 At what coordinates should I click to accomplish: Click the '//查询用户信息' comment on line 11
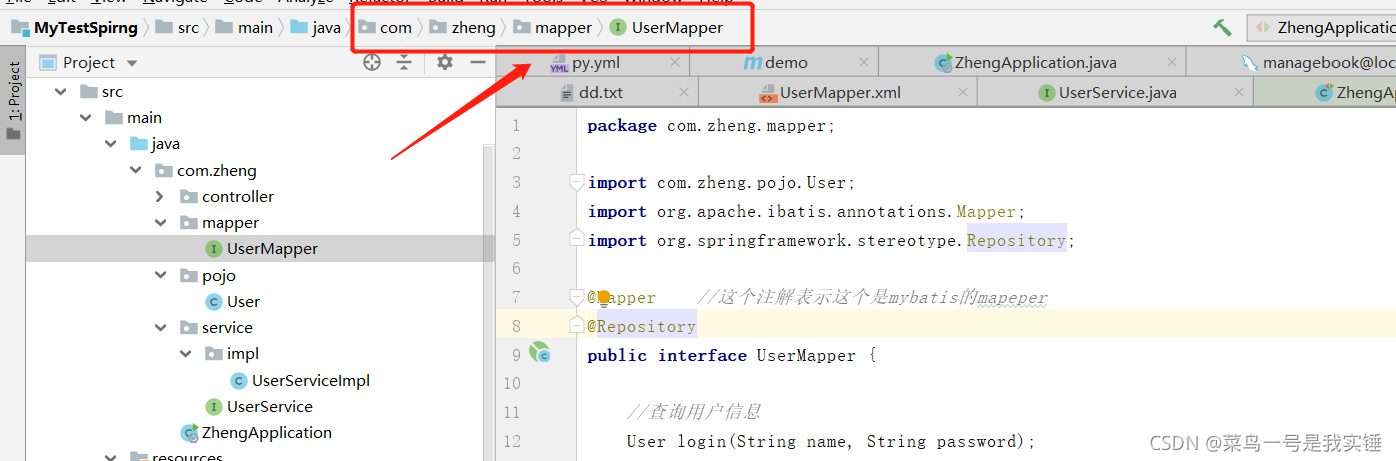click(694, 411)
